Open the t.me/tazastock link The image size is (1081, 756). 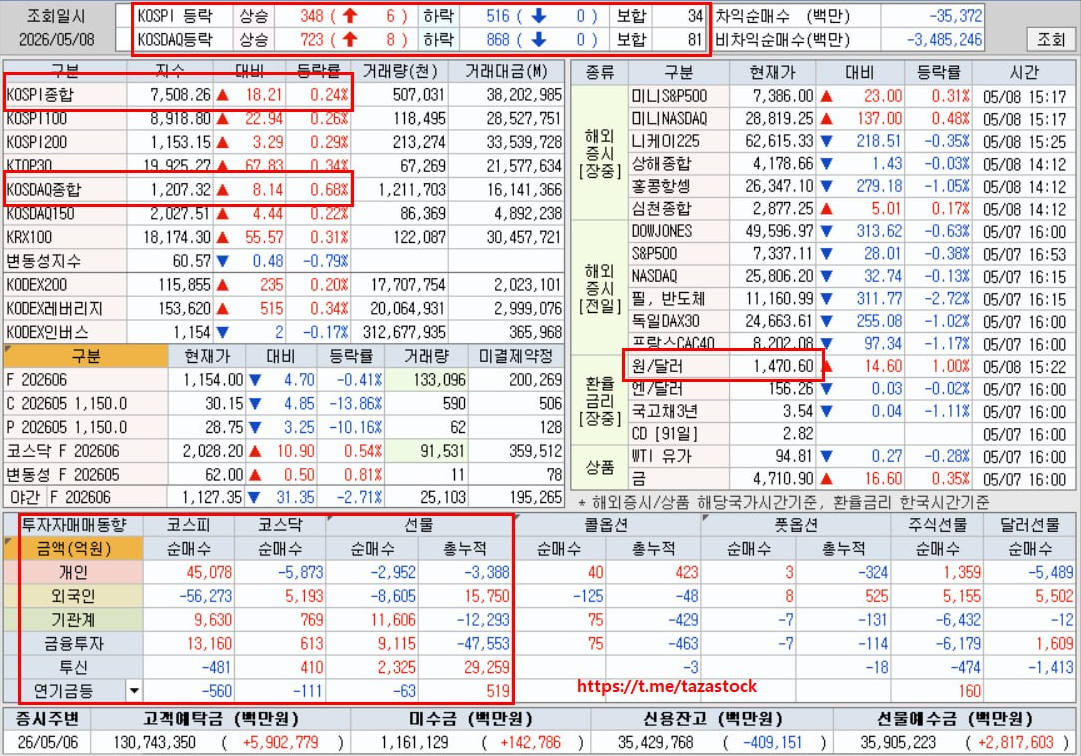pyautogui.click(x=667, y=686)
